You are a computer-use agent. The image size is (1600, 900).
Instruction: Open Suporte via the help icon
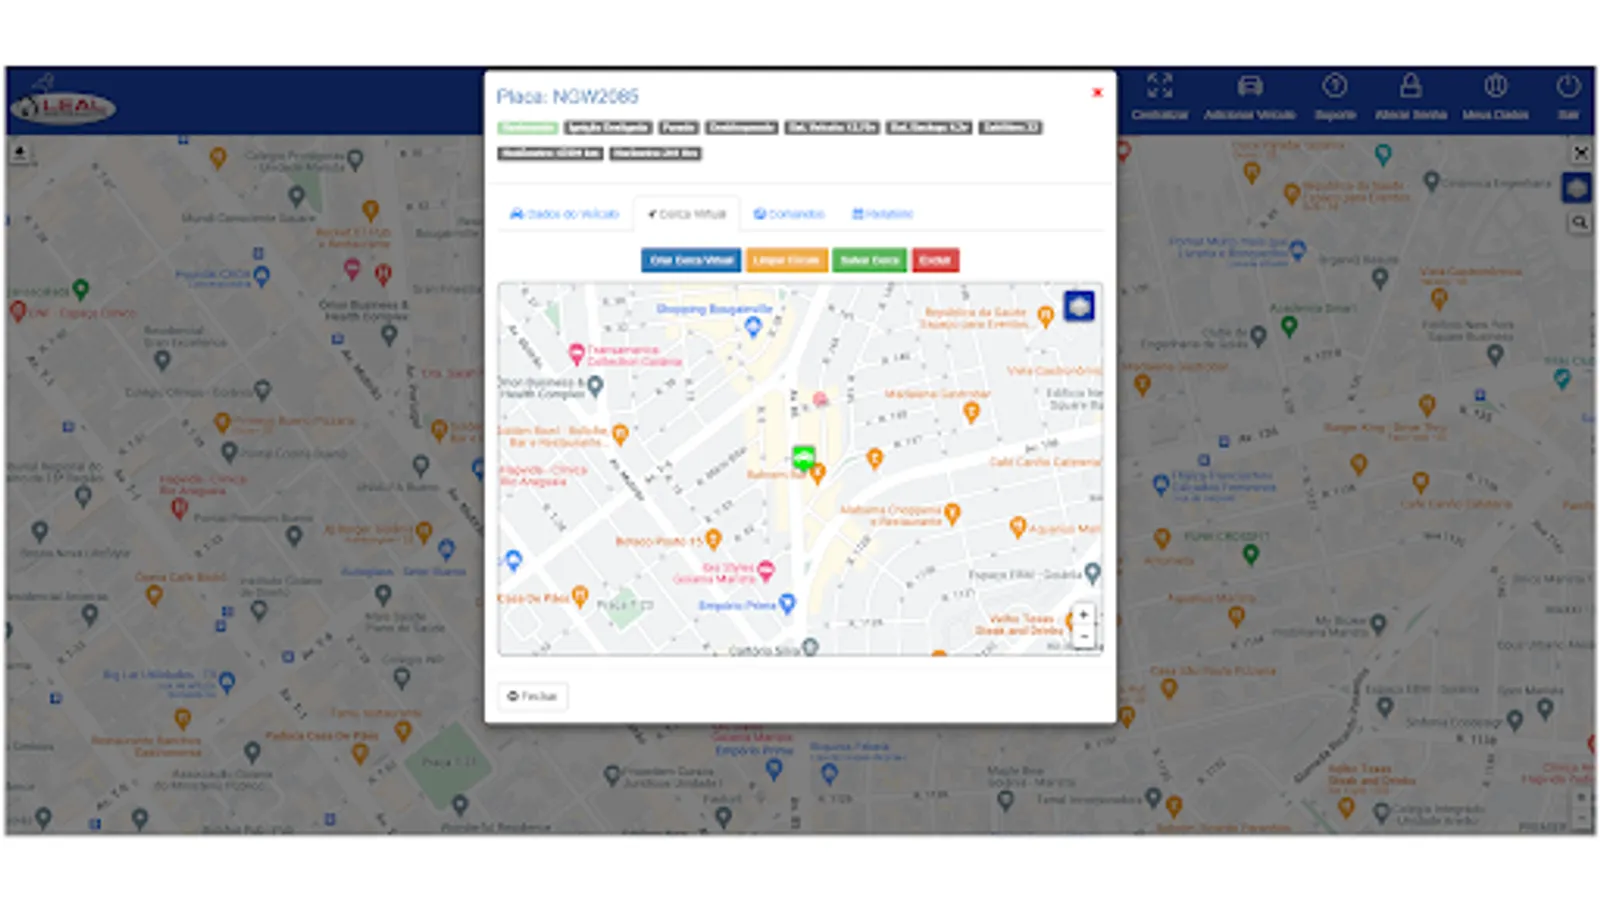[x=1336, y=85]
